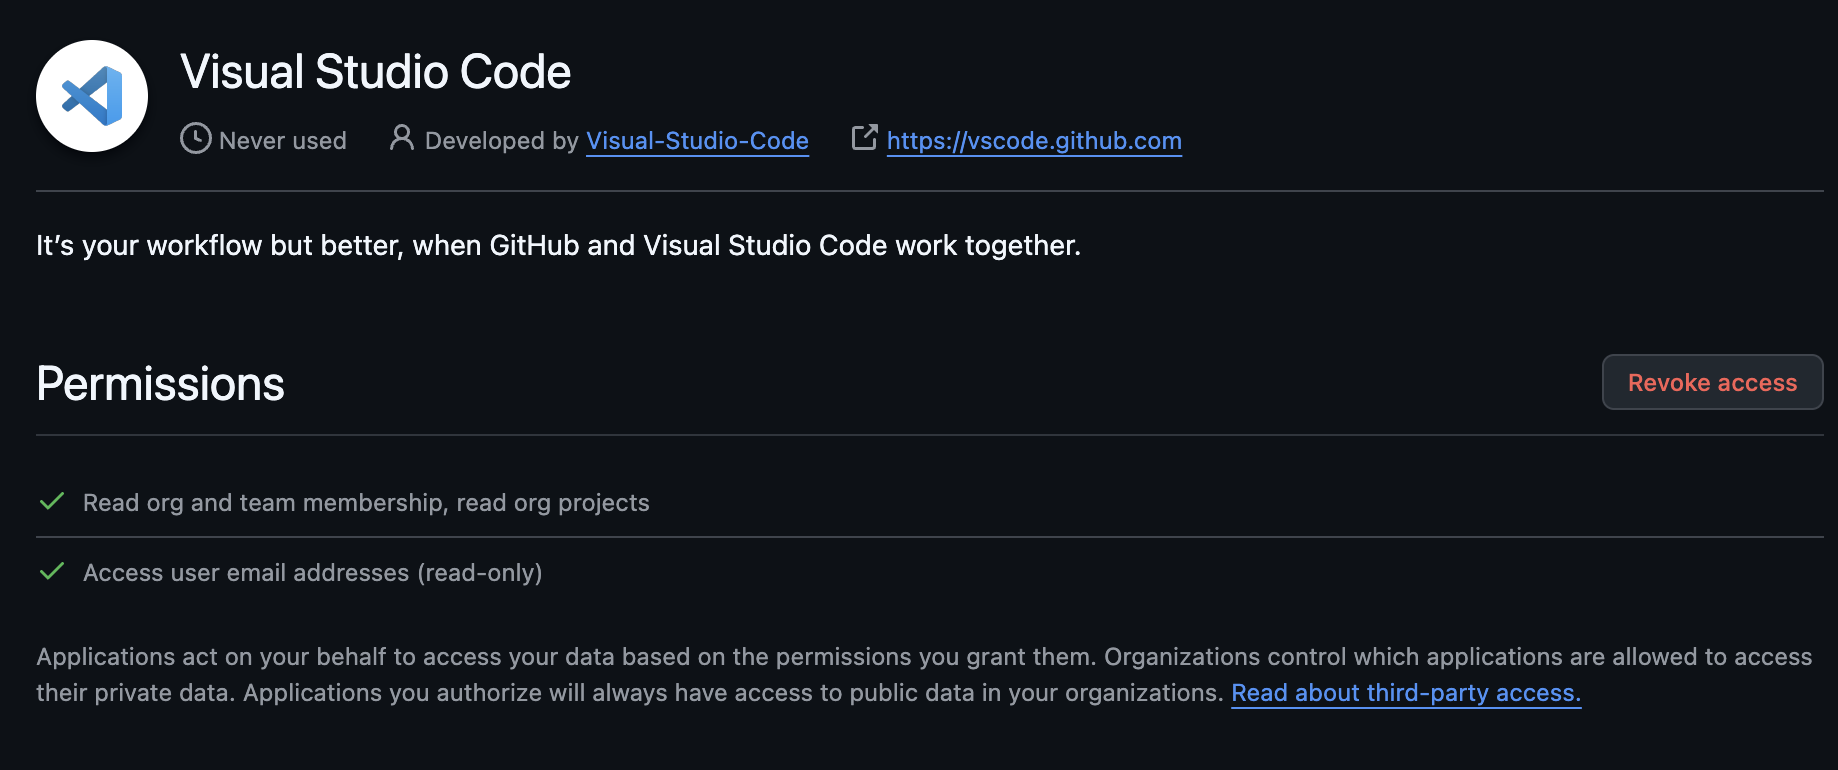Click the clock icon beside Never used
The image size is (1838, 770).
point(195,138)
